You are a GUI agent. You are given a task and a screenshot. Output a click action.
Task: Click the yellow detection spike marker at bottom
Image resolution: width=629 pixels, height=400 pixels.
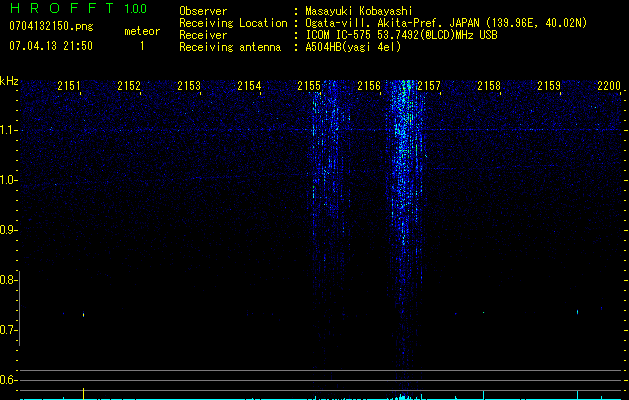tap(83, 394)
